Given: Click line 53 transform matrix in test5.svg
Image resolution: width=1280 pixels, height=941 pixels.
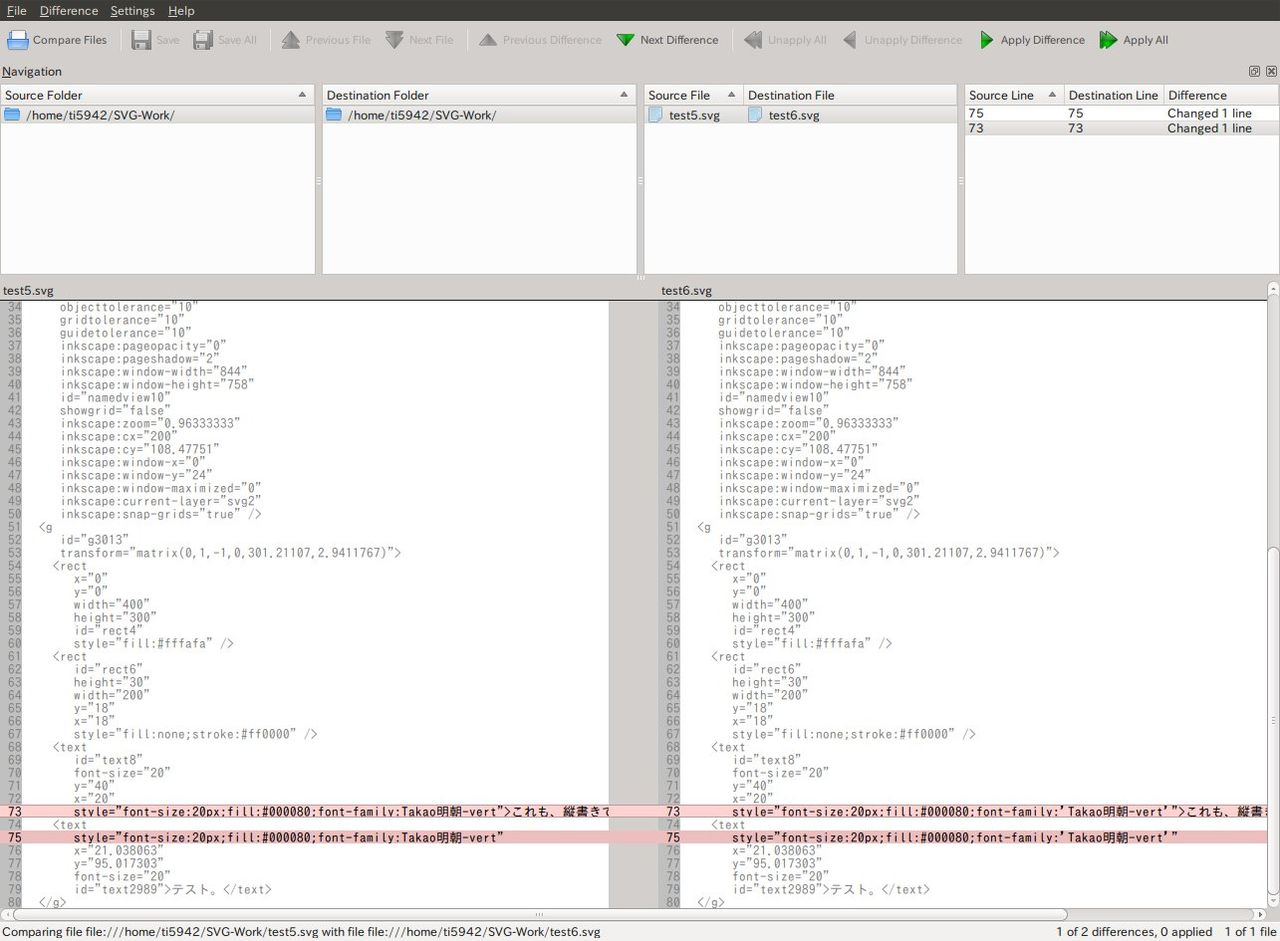Looking at the screenshot, I should [x=230, y=553].
